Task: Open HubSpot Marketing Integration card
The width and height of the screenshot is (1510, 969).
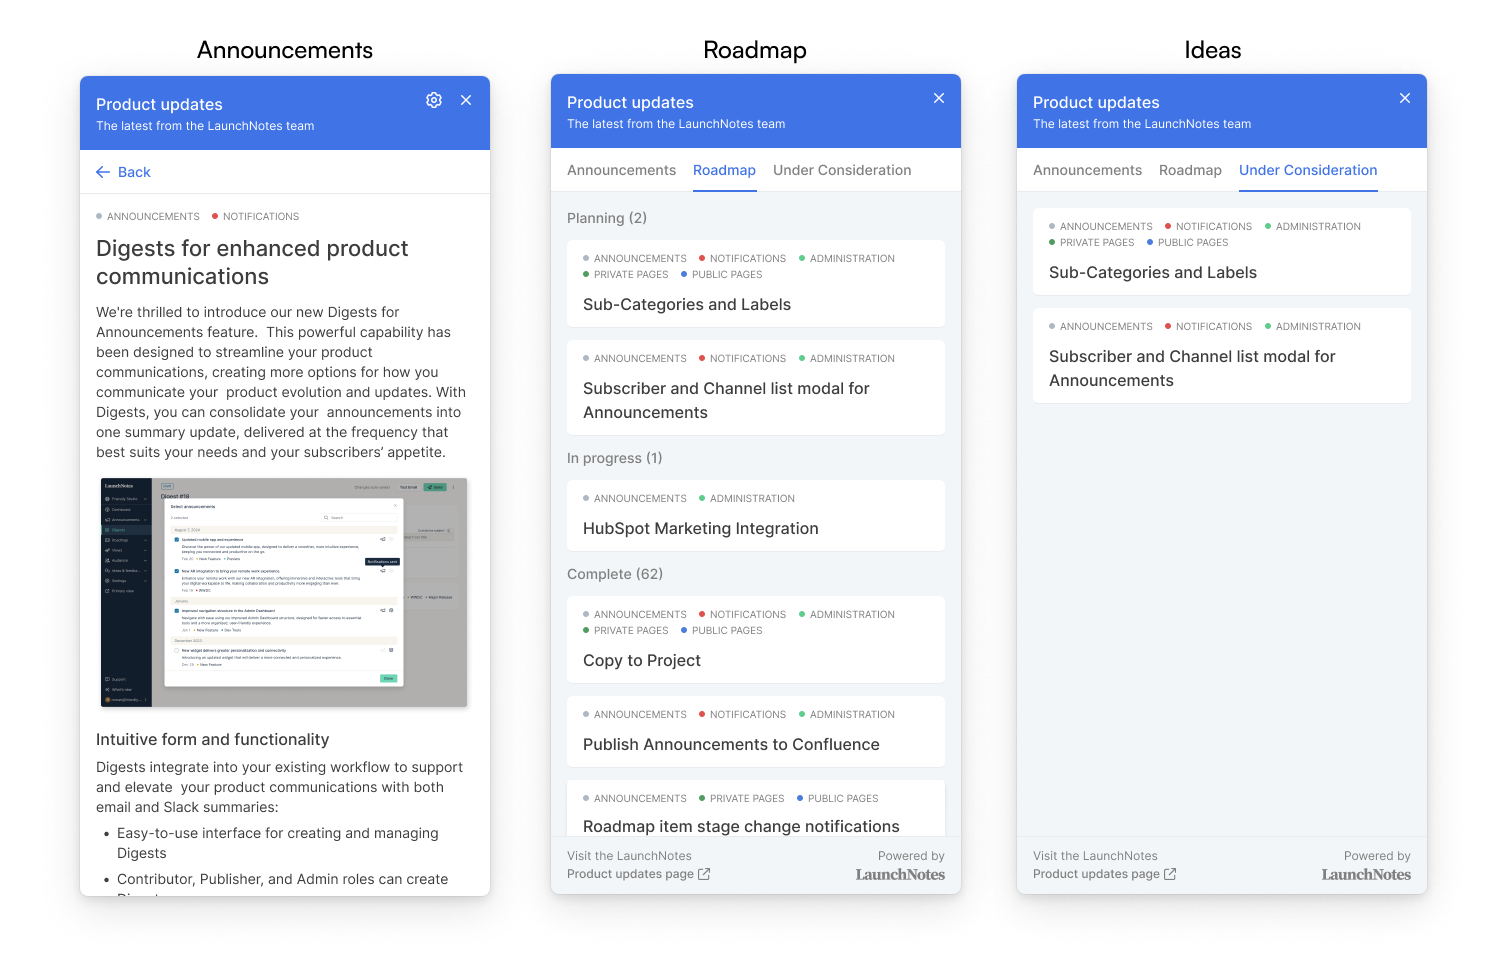Action: (x=756, y=515)
